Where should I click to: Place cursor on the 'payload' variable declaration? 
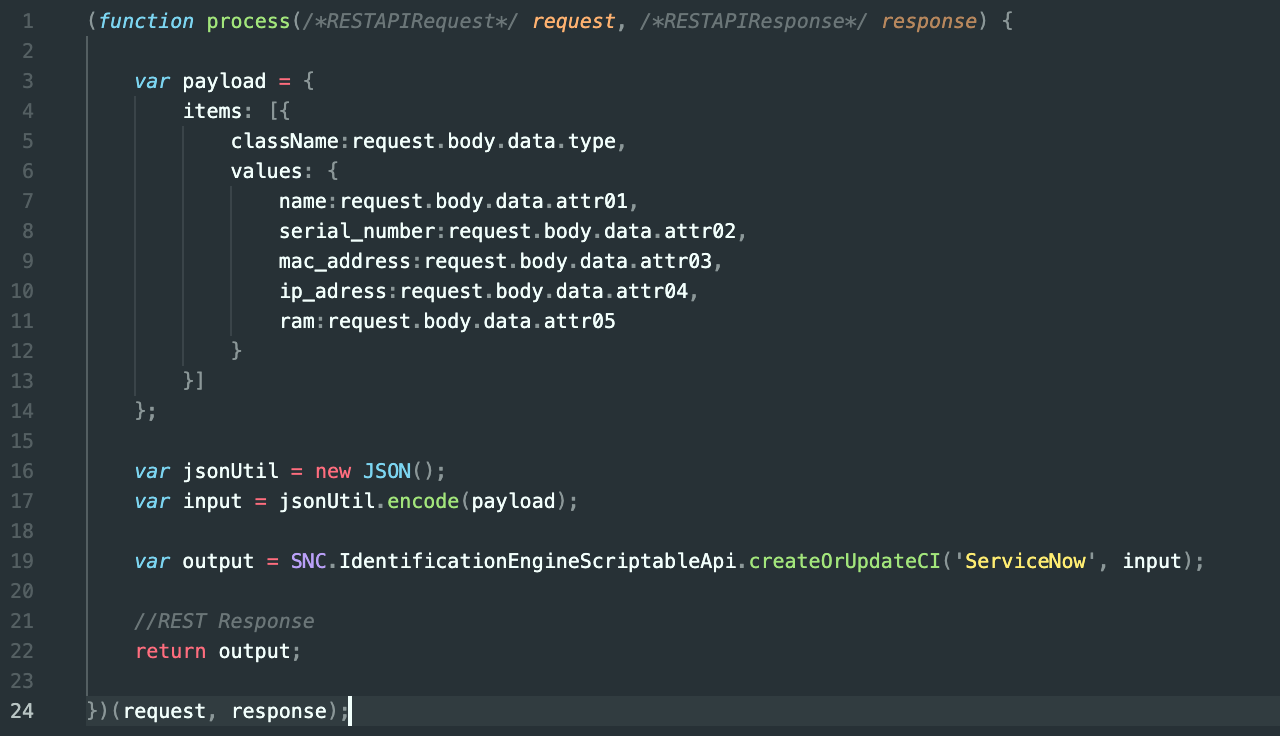[x=224, y=81]
